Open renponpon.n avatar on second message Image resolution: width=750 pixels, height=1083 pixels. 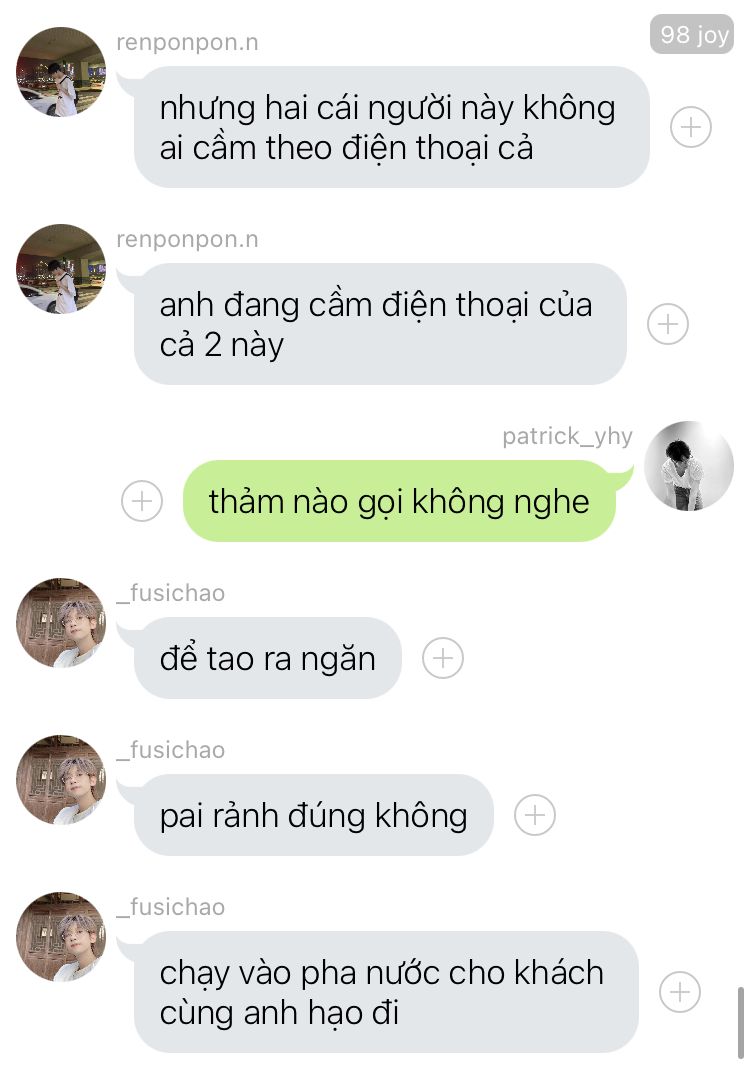(61, 269)
